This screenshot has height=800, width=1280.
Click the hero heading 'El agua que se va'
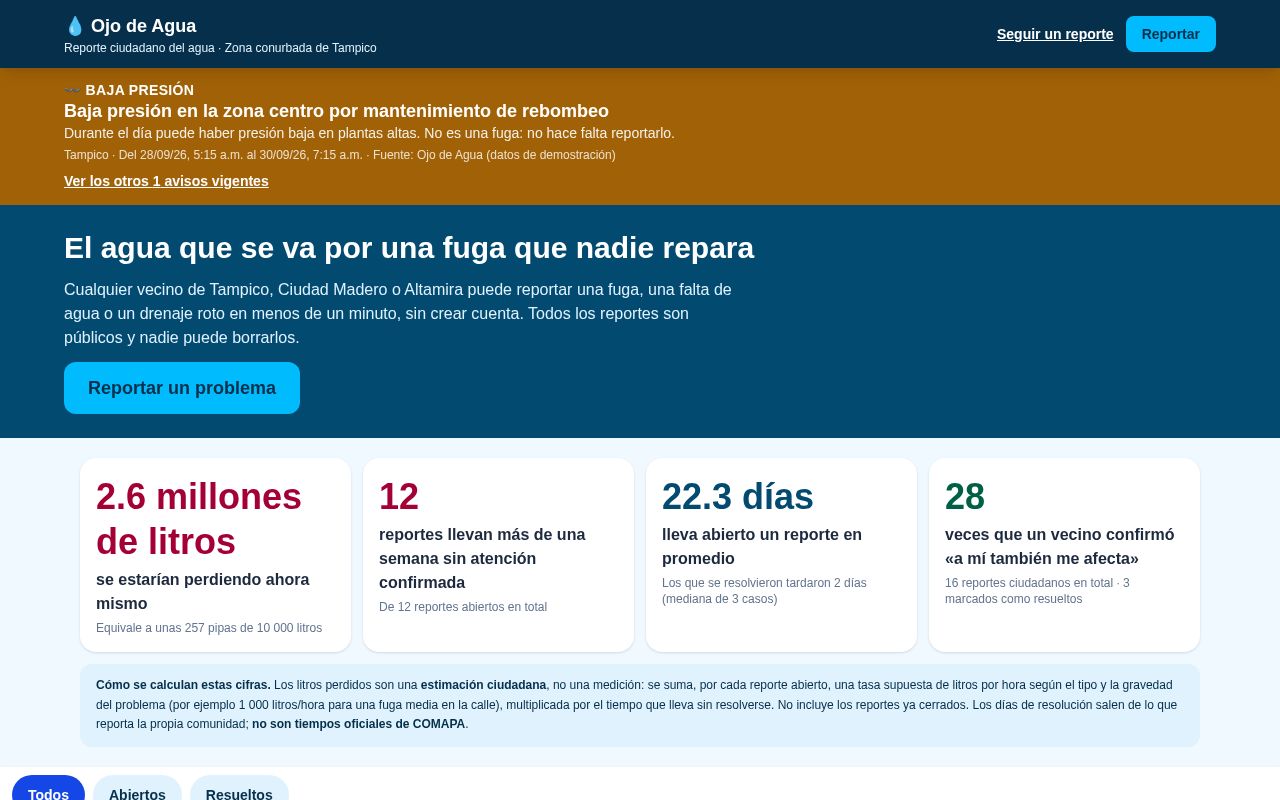click(409, 248)
